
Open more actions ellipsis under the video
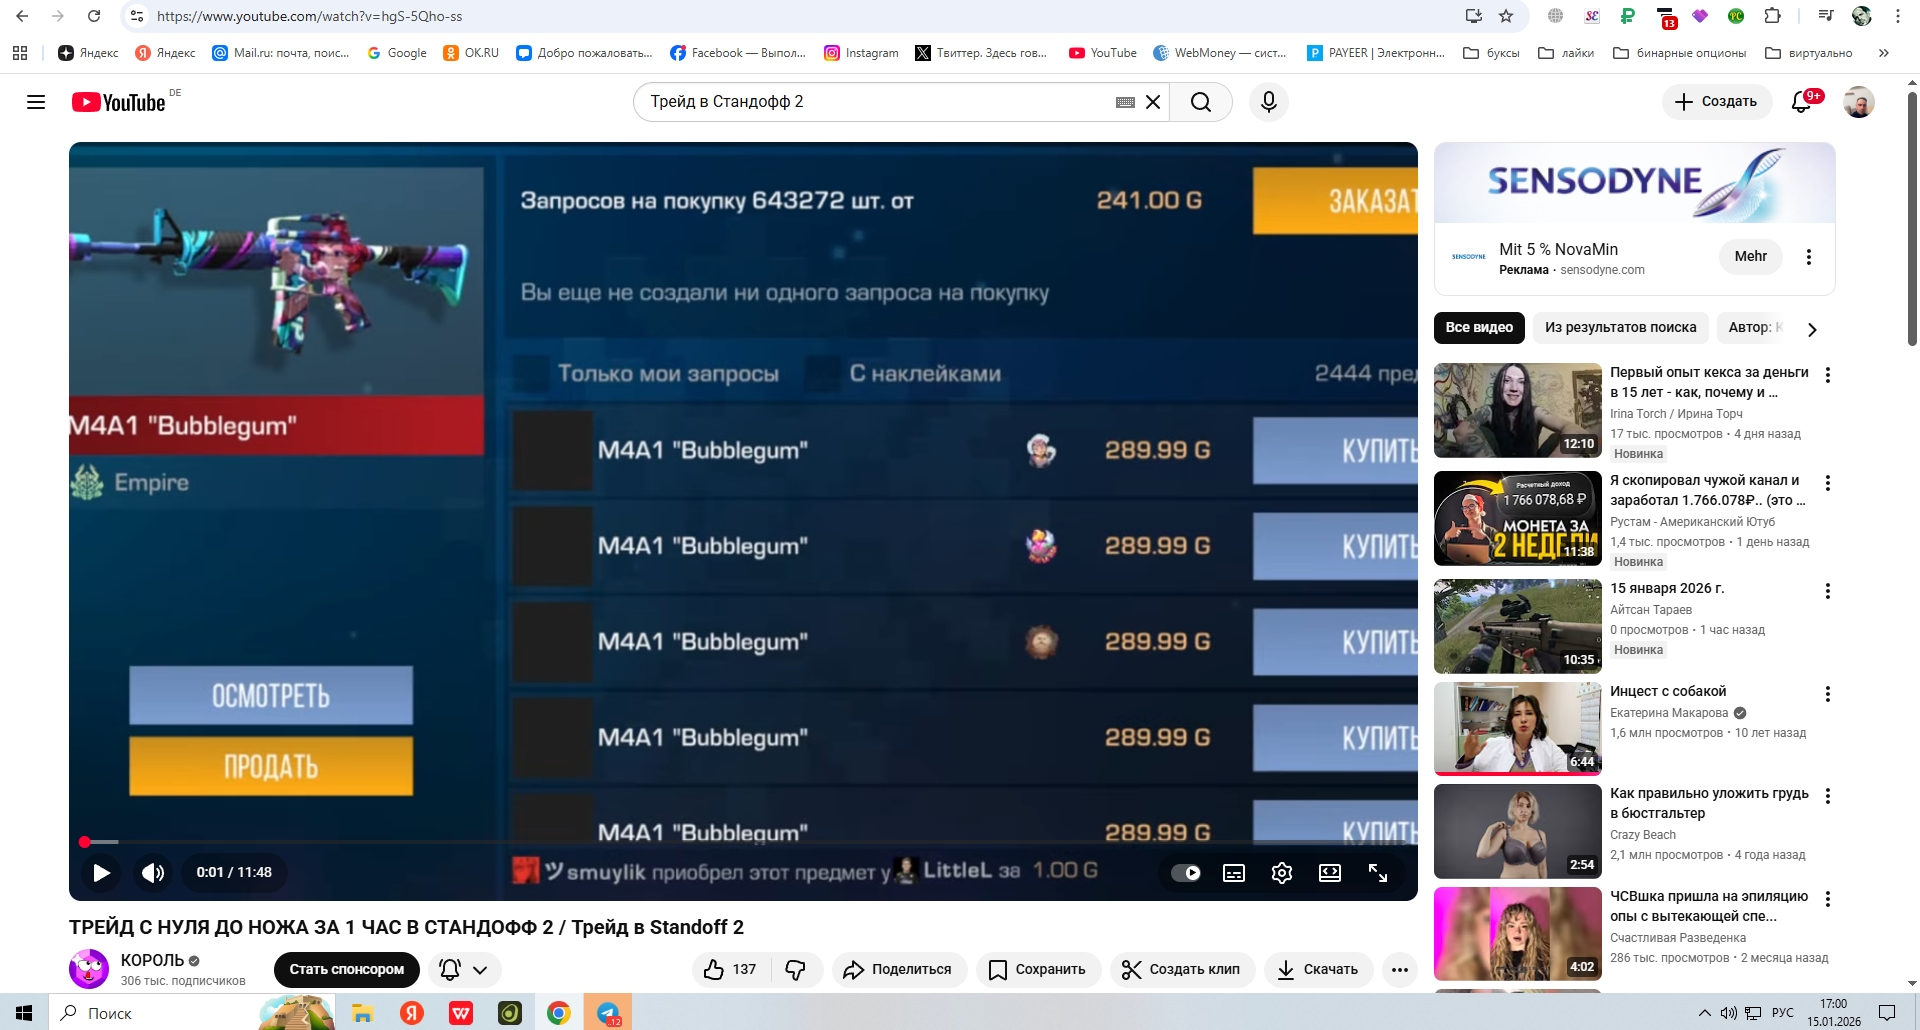coord(1400,969)
